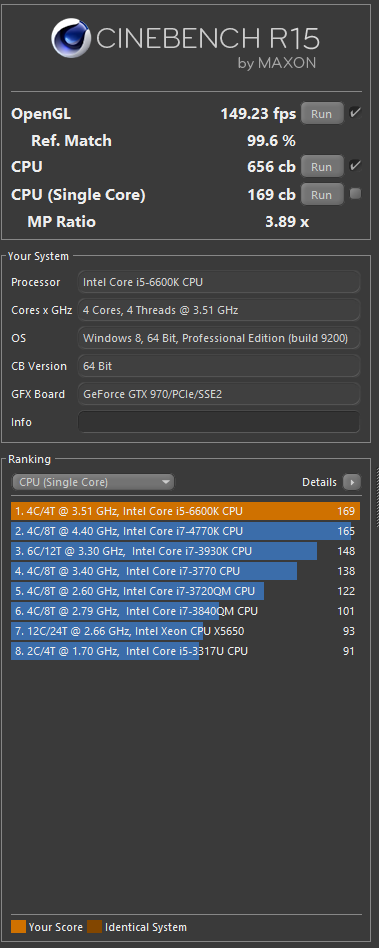
Task: Click the OS field showing Windows 8
Action: tap(219, 338)
